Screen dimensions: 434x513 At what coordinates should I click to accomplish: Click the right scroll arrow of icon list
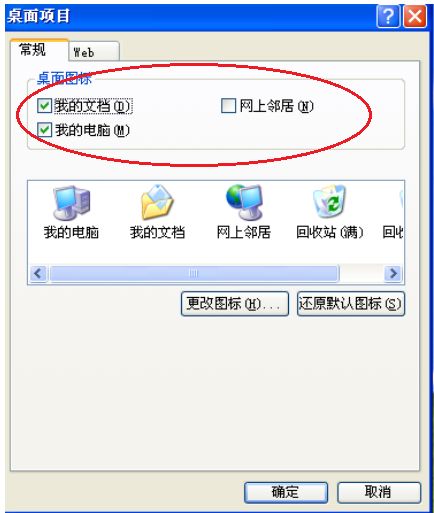coord(393,274)
